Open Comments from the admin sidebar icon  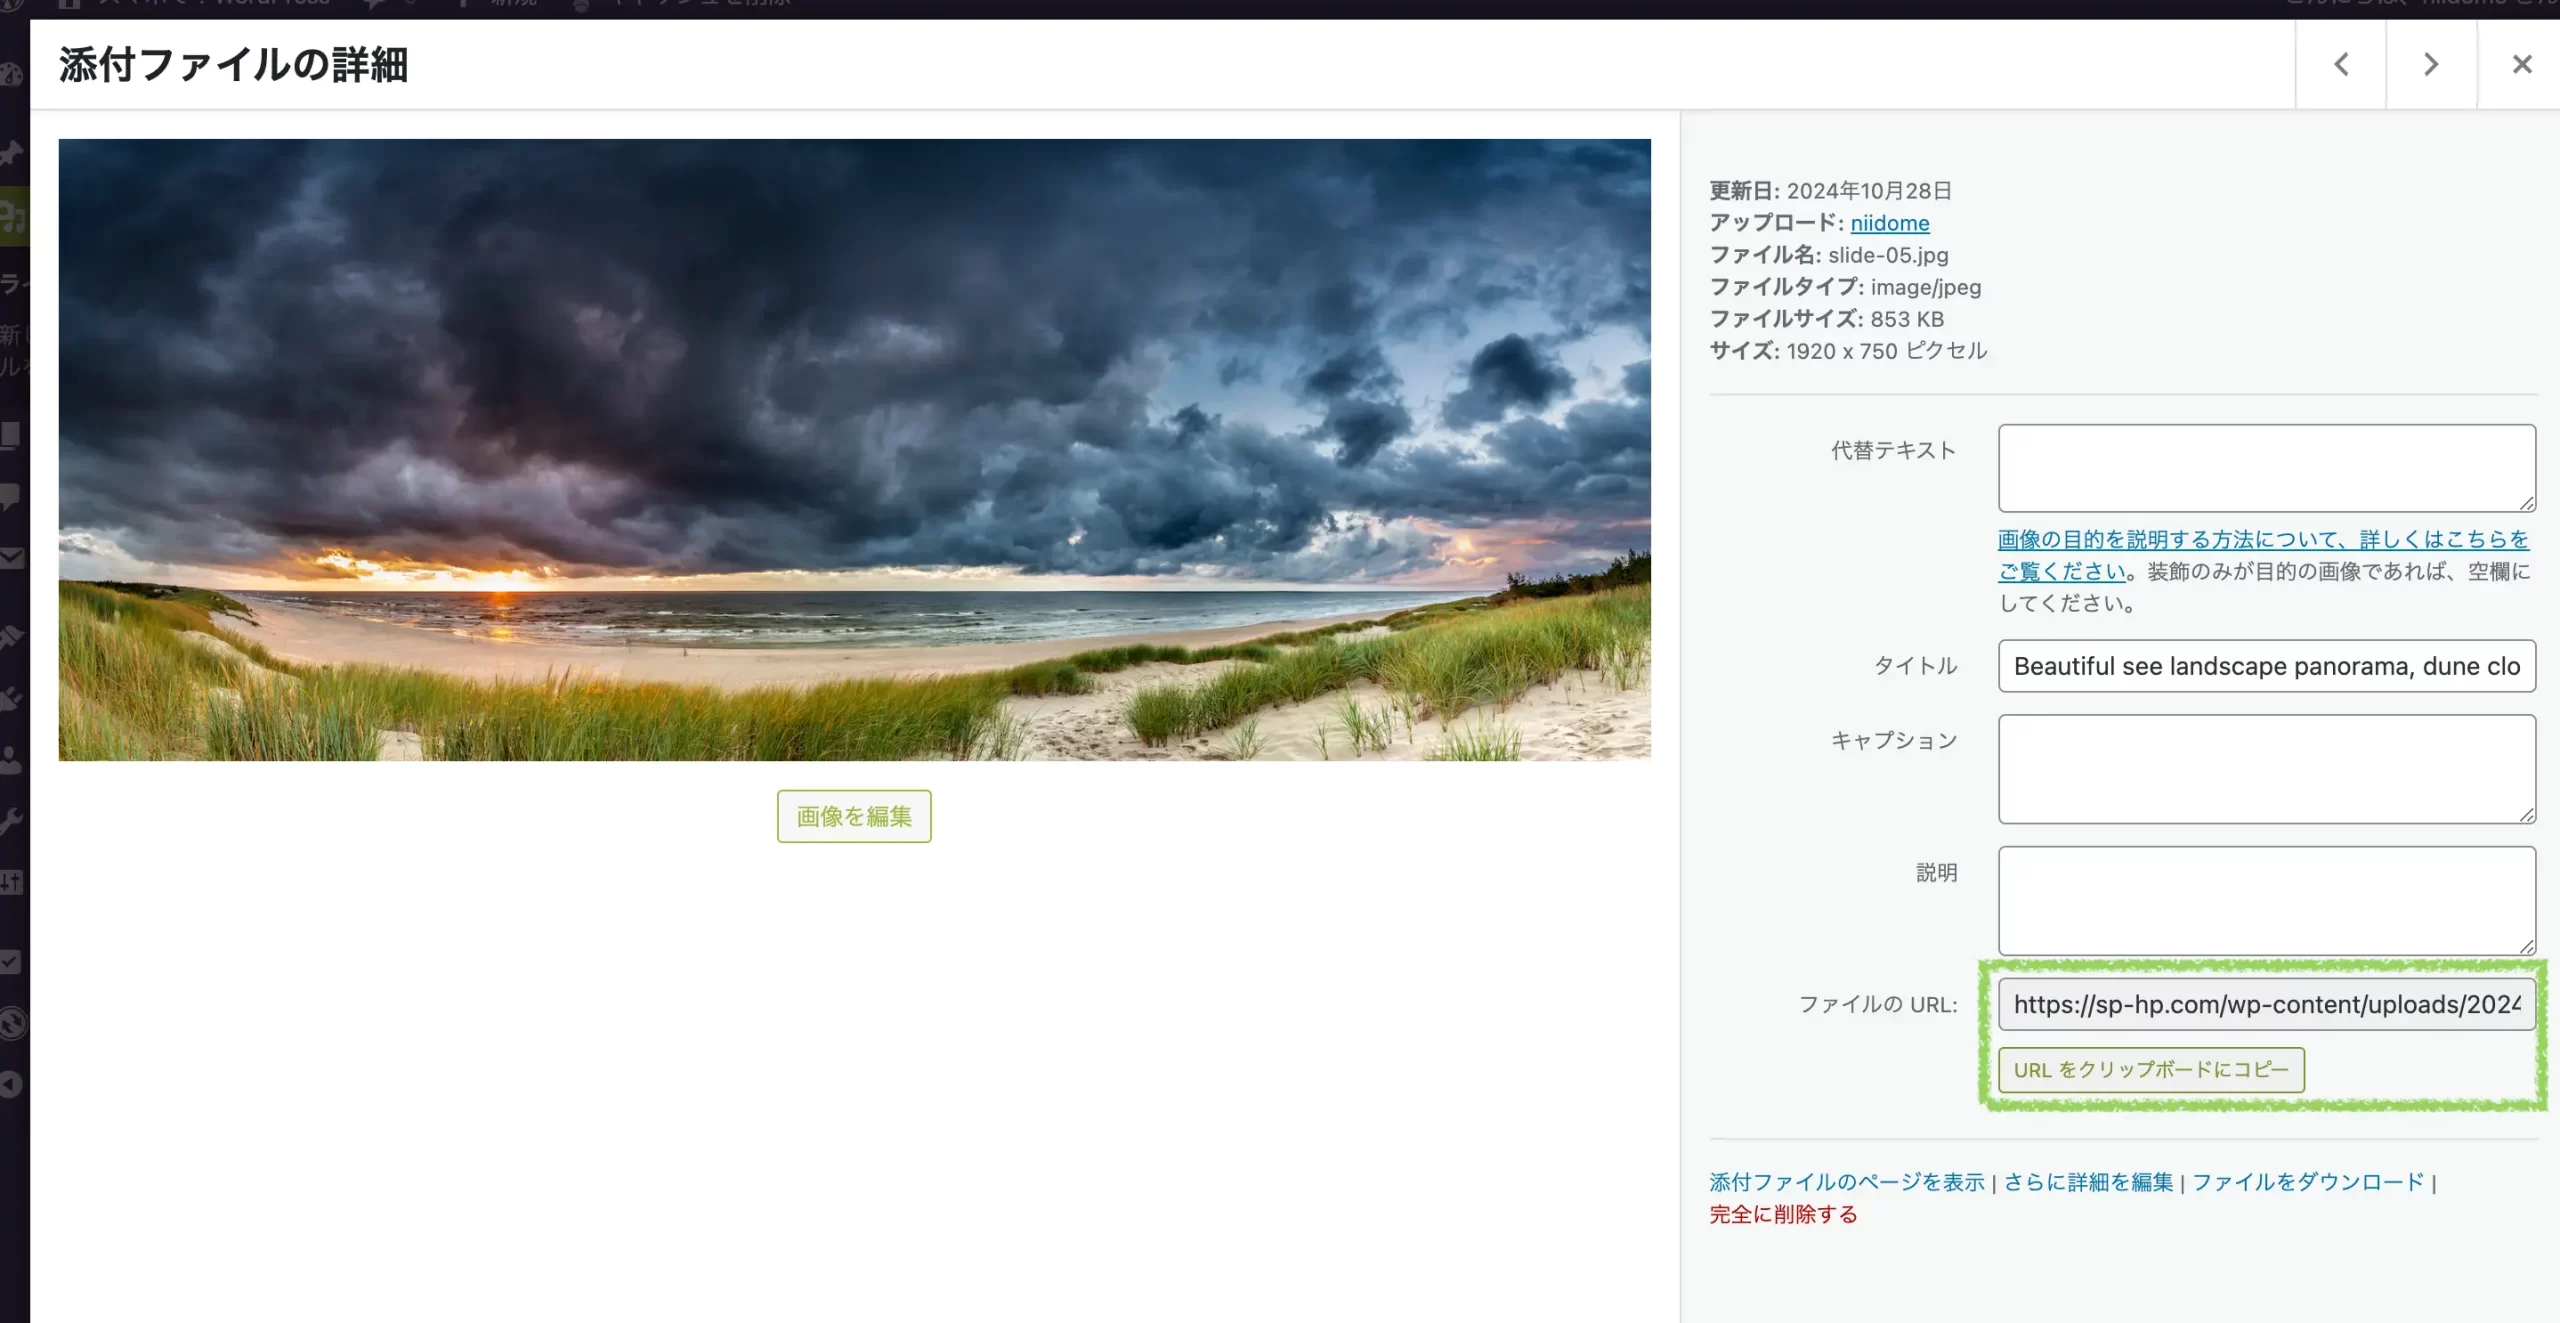point(10,496)
